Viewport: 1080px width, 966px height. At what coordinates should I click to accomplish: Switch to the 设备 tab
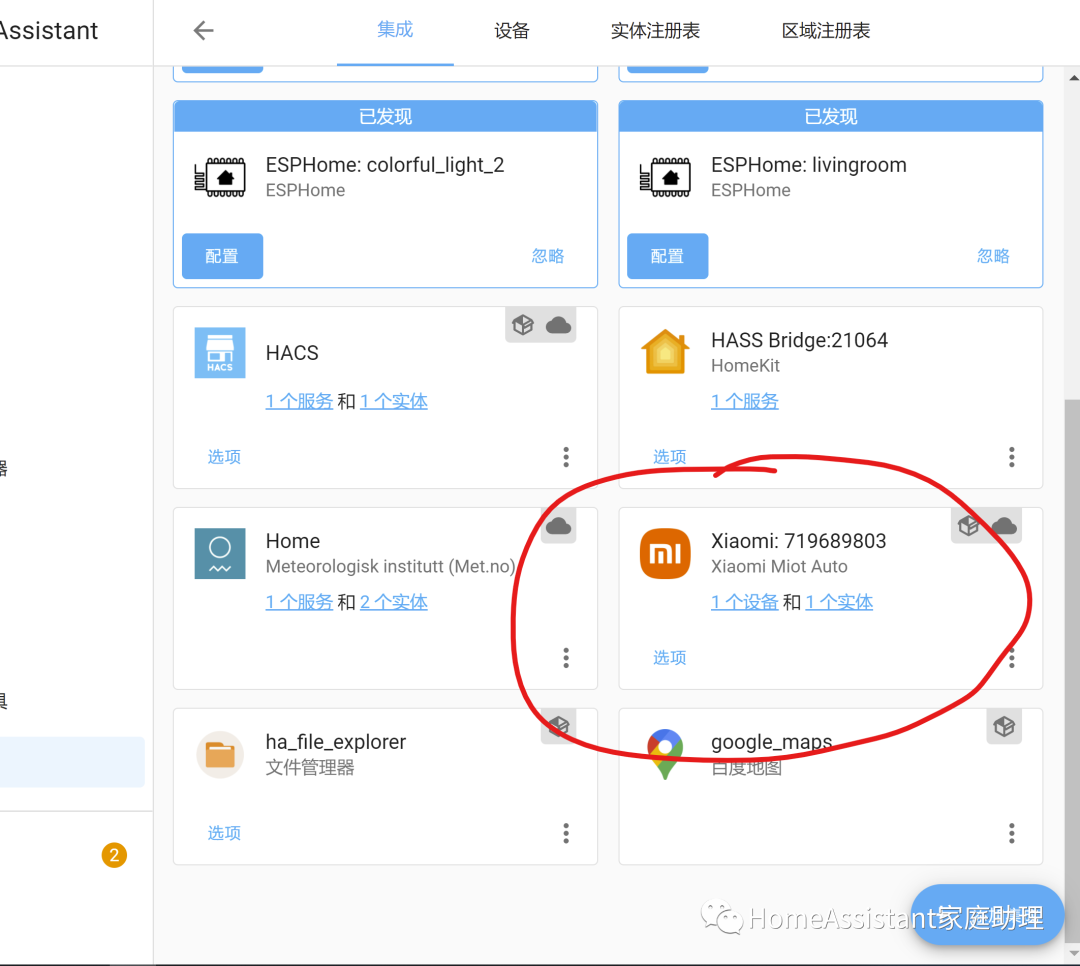pyautogui.click(x=511, y=31)
